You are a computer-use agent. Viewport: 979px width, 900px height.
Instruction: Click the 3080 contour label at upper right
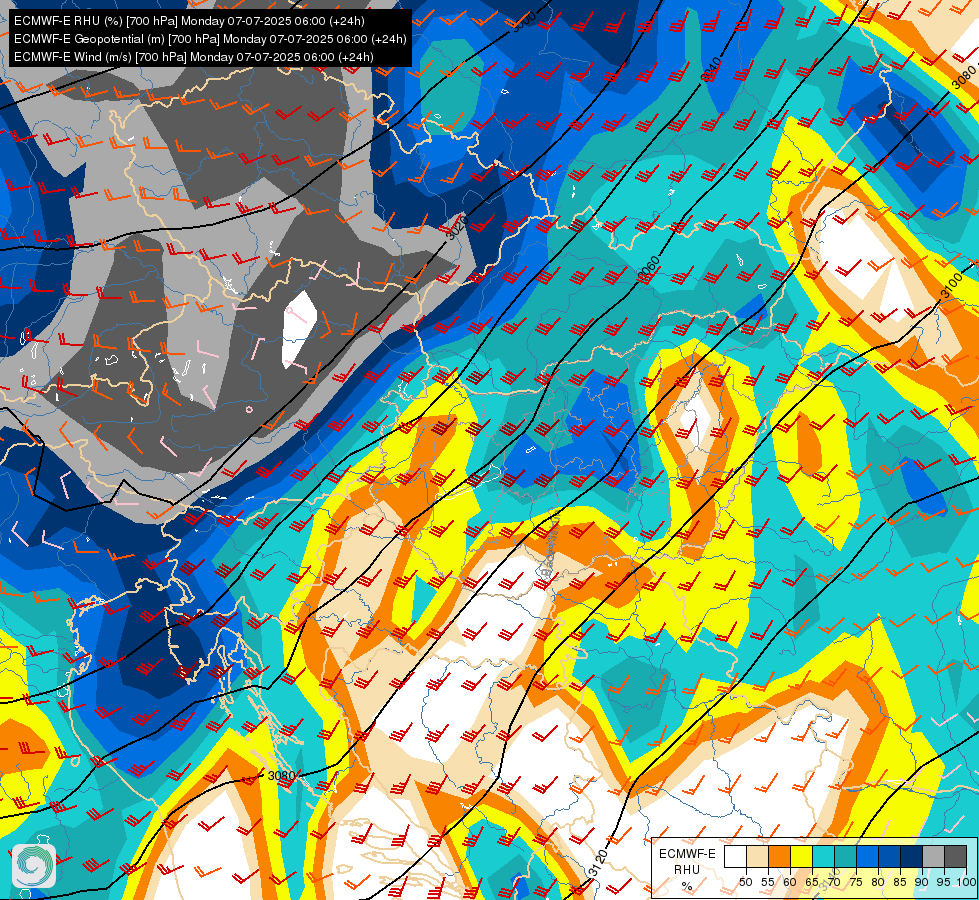click(x=965, y=77)
